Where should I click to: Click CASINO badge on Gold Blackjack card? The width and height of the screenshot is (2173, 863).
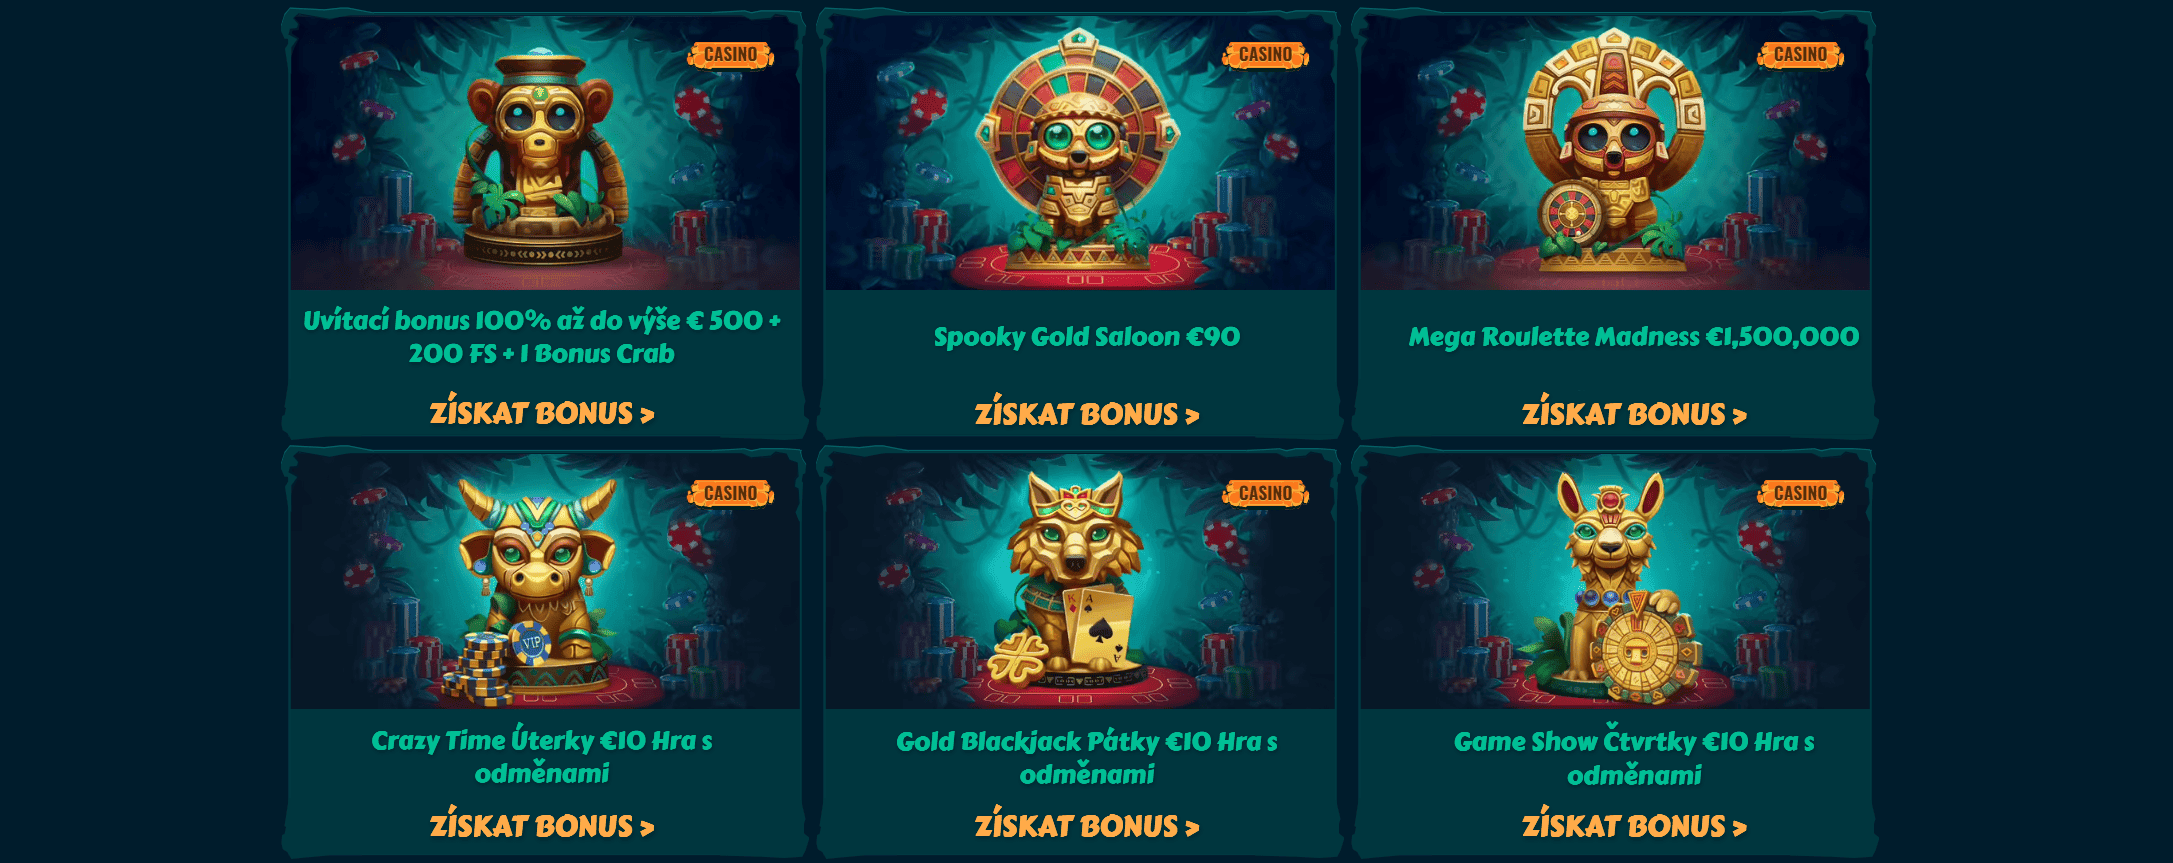tap(1265, 493)
